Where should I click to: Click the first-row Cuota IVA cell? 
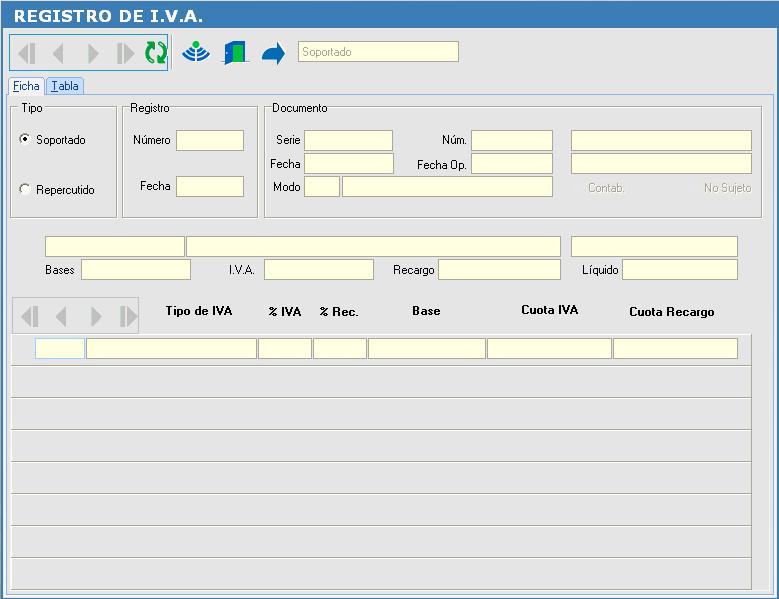coord(549,348)
